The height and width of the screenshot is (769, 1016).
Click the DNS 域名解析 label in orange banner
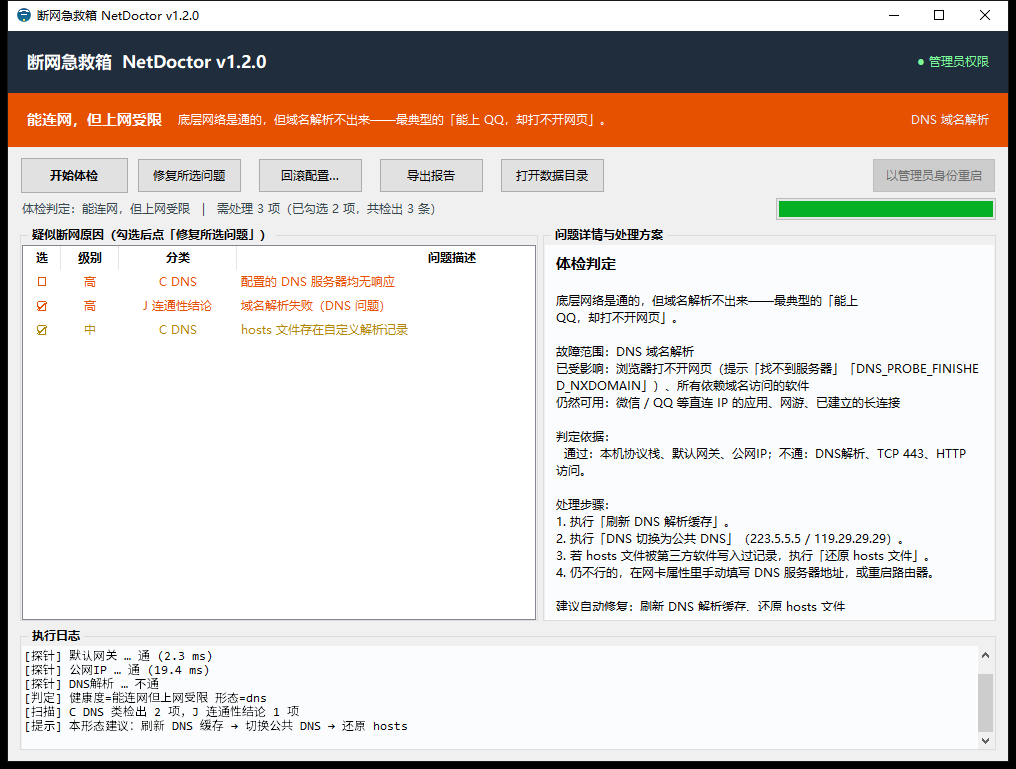click(x=950, y=120)
